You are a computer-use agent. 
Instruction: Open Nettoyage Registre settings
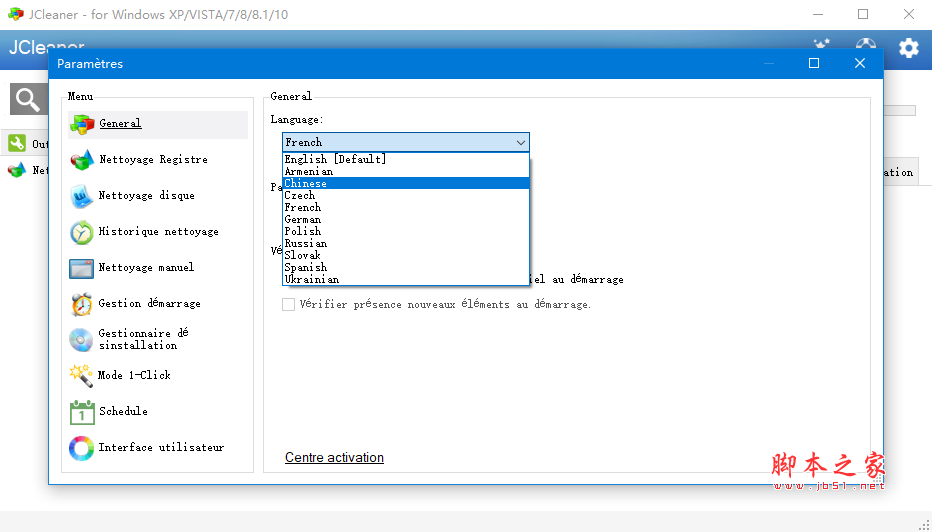[153, 160]
